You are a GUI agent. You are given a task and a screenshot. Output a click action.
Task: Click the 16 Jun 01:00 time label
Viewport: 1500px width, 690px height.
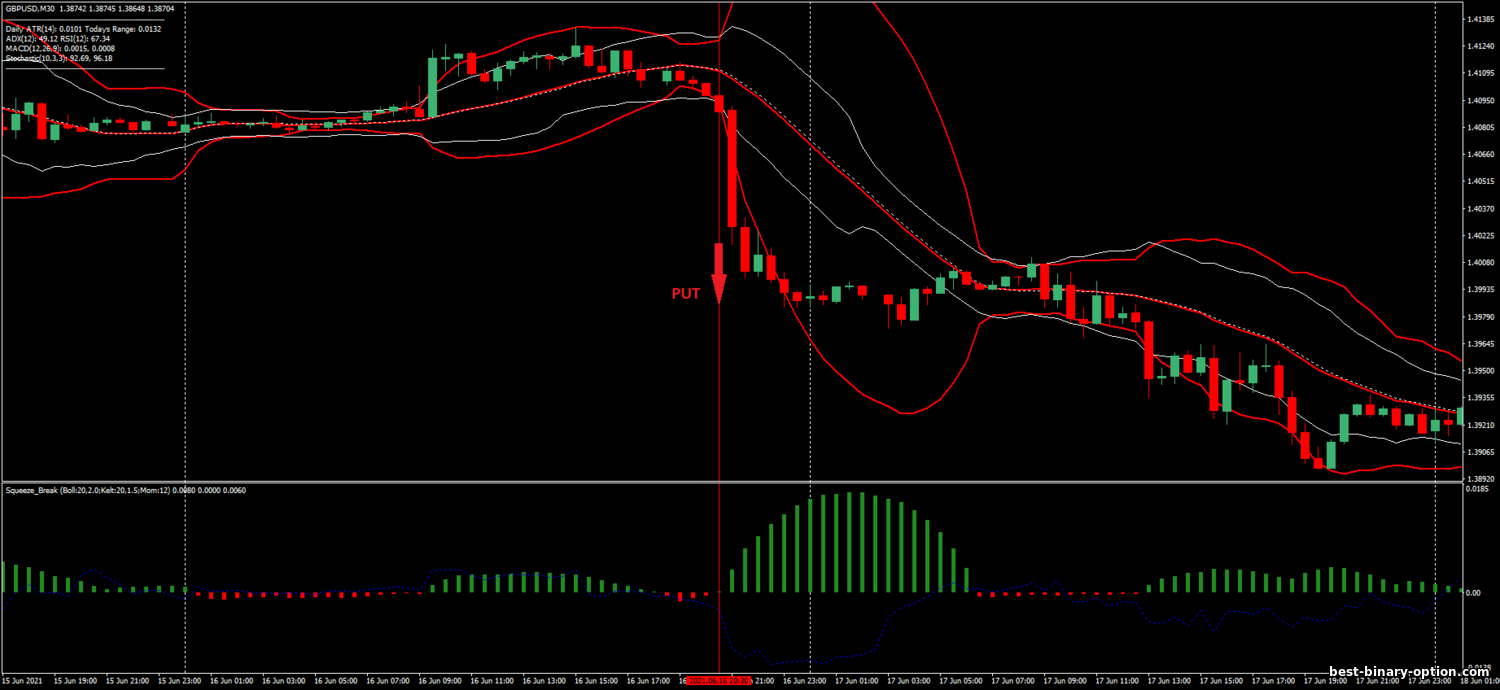coord(230,681)
